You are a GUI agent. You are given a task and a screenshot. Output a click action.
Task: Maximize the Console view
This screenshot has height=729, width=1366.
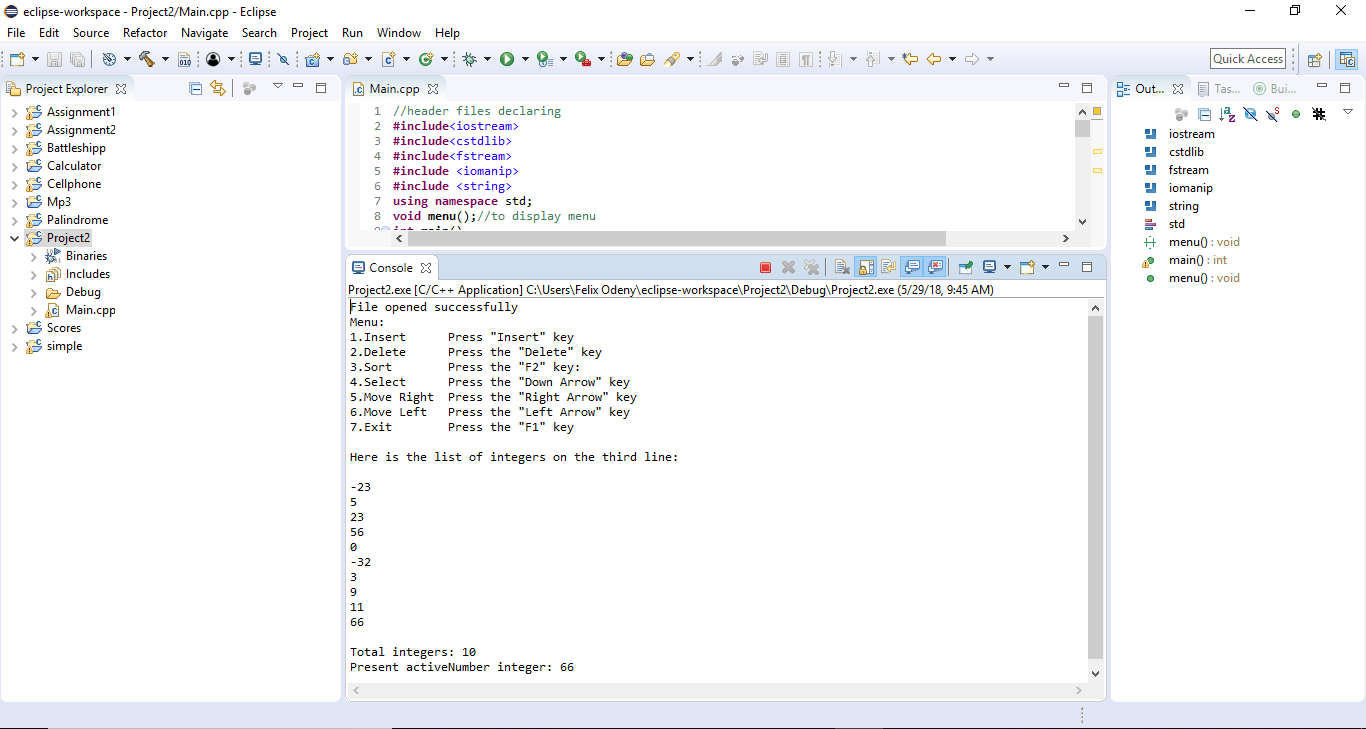(x=1087, y=267)
